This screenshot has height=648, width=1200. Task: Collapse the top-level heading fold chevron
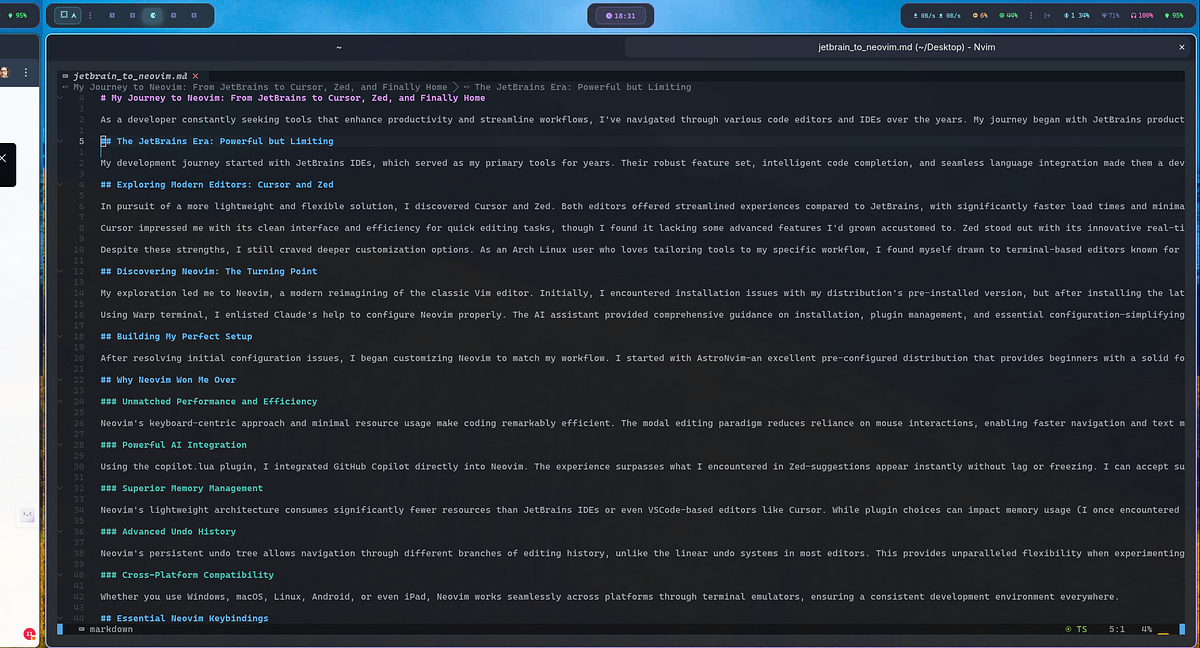tap(60, 98)
